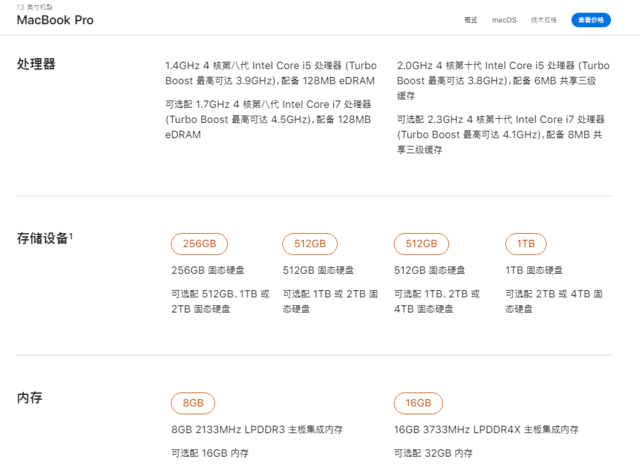
Task: Click text 可选配 512GB、1TB 或 2TB 固态硬盘
Action: [x=220, y=302]
